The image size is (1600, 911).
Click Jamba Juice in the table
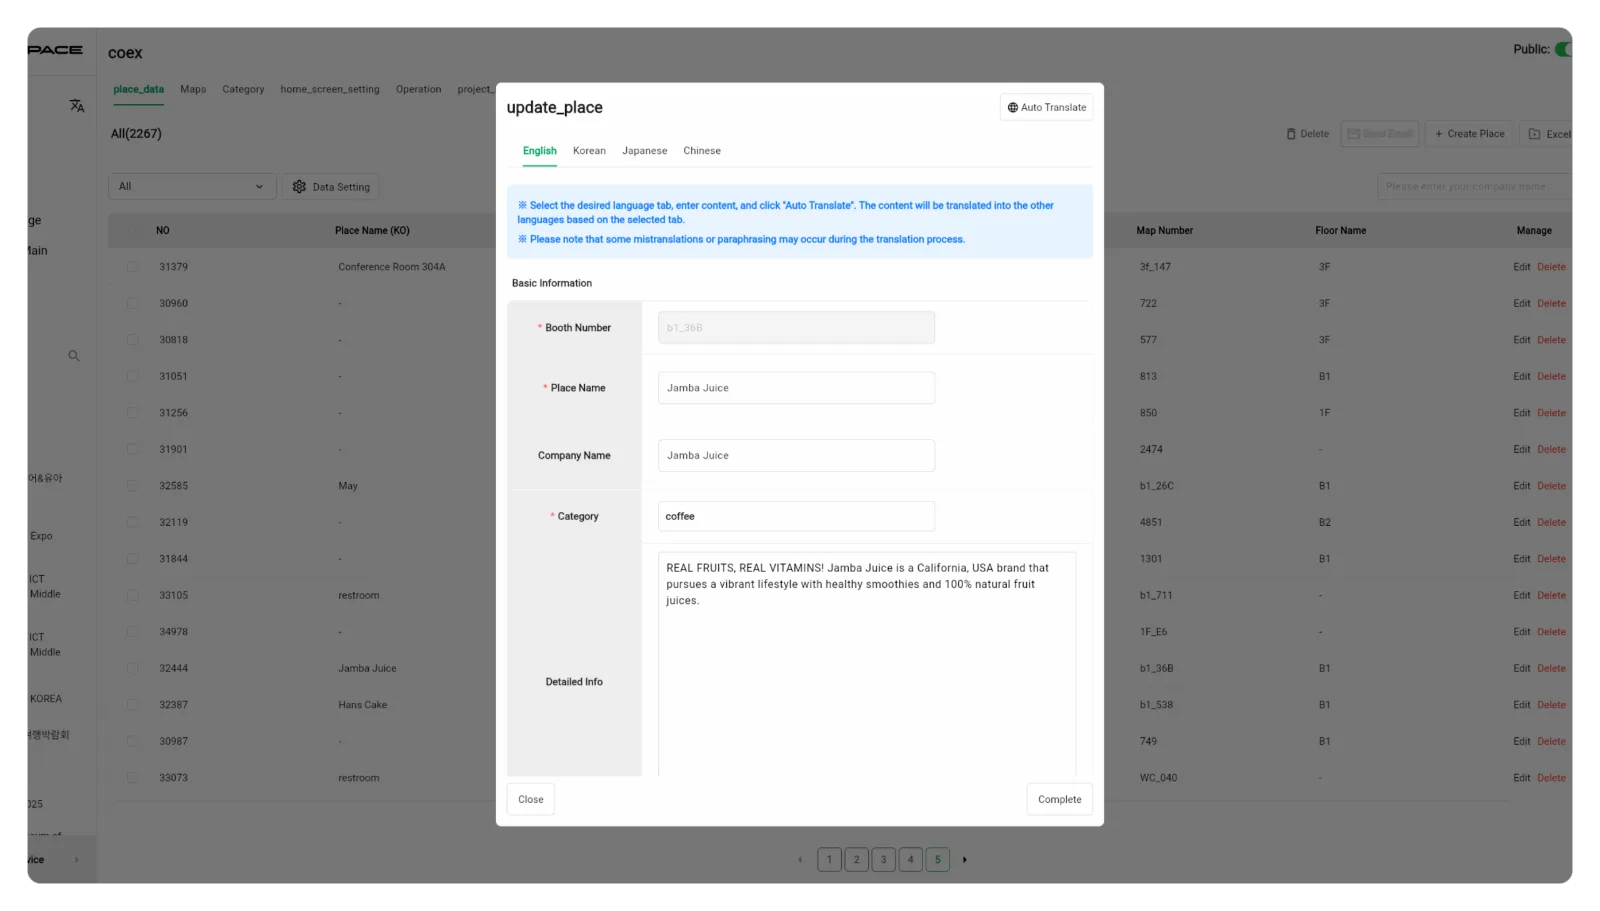[367, 669]
